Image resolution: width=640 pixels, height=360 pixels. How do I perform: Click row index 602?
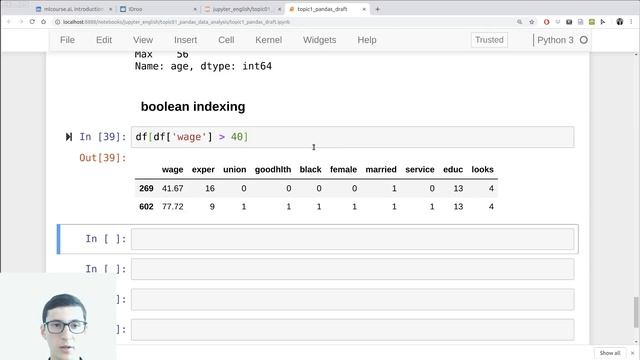(x=146, y=207)
